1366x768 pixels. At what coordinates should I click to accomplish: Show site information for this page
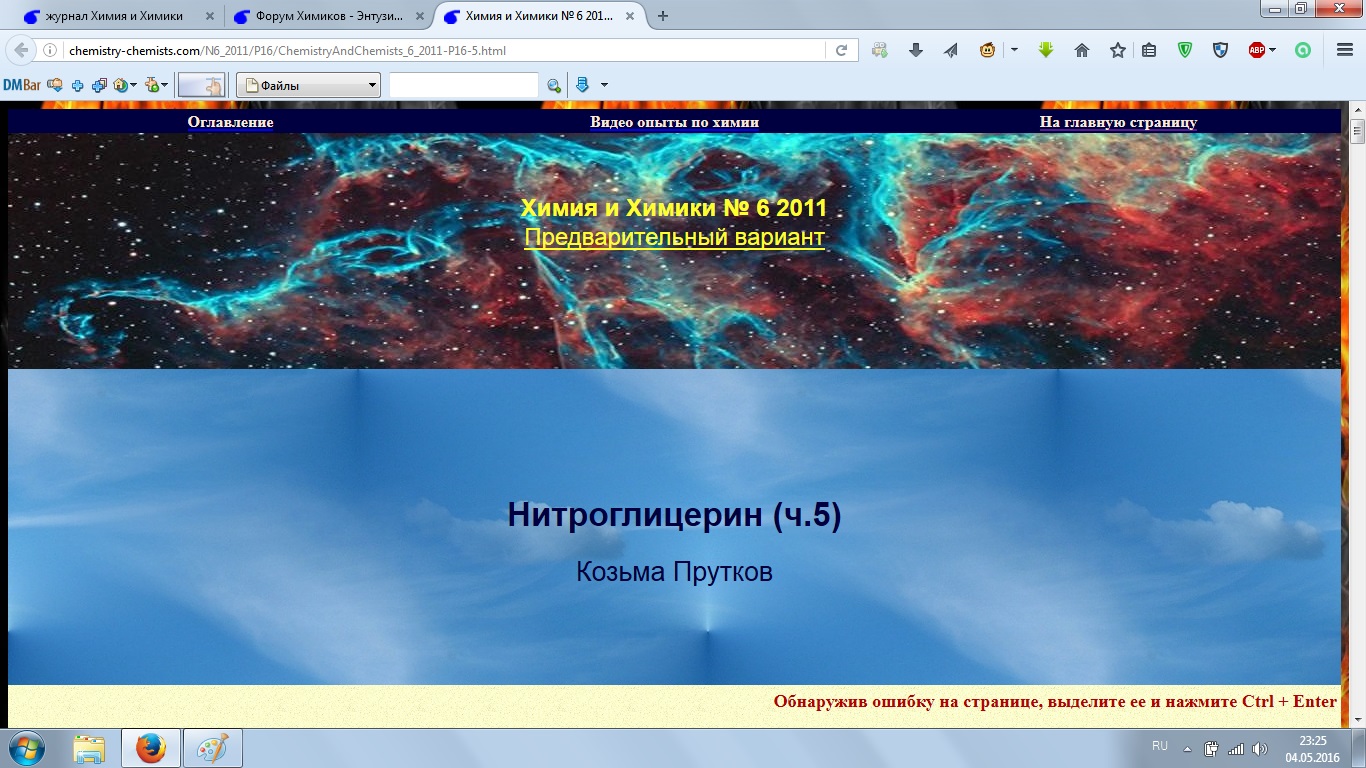(50, 50)
